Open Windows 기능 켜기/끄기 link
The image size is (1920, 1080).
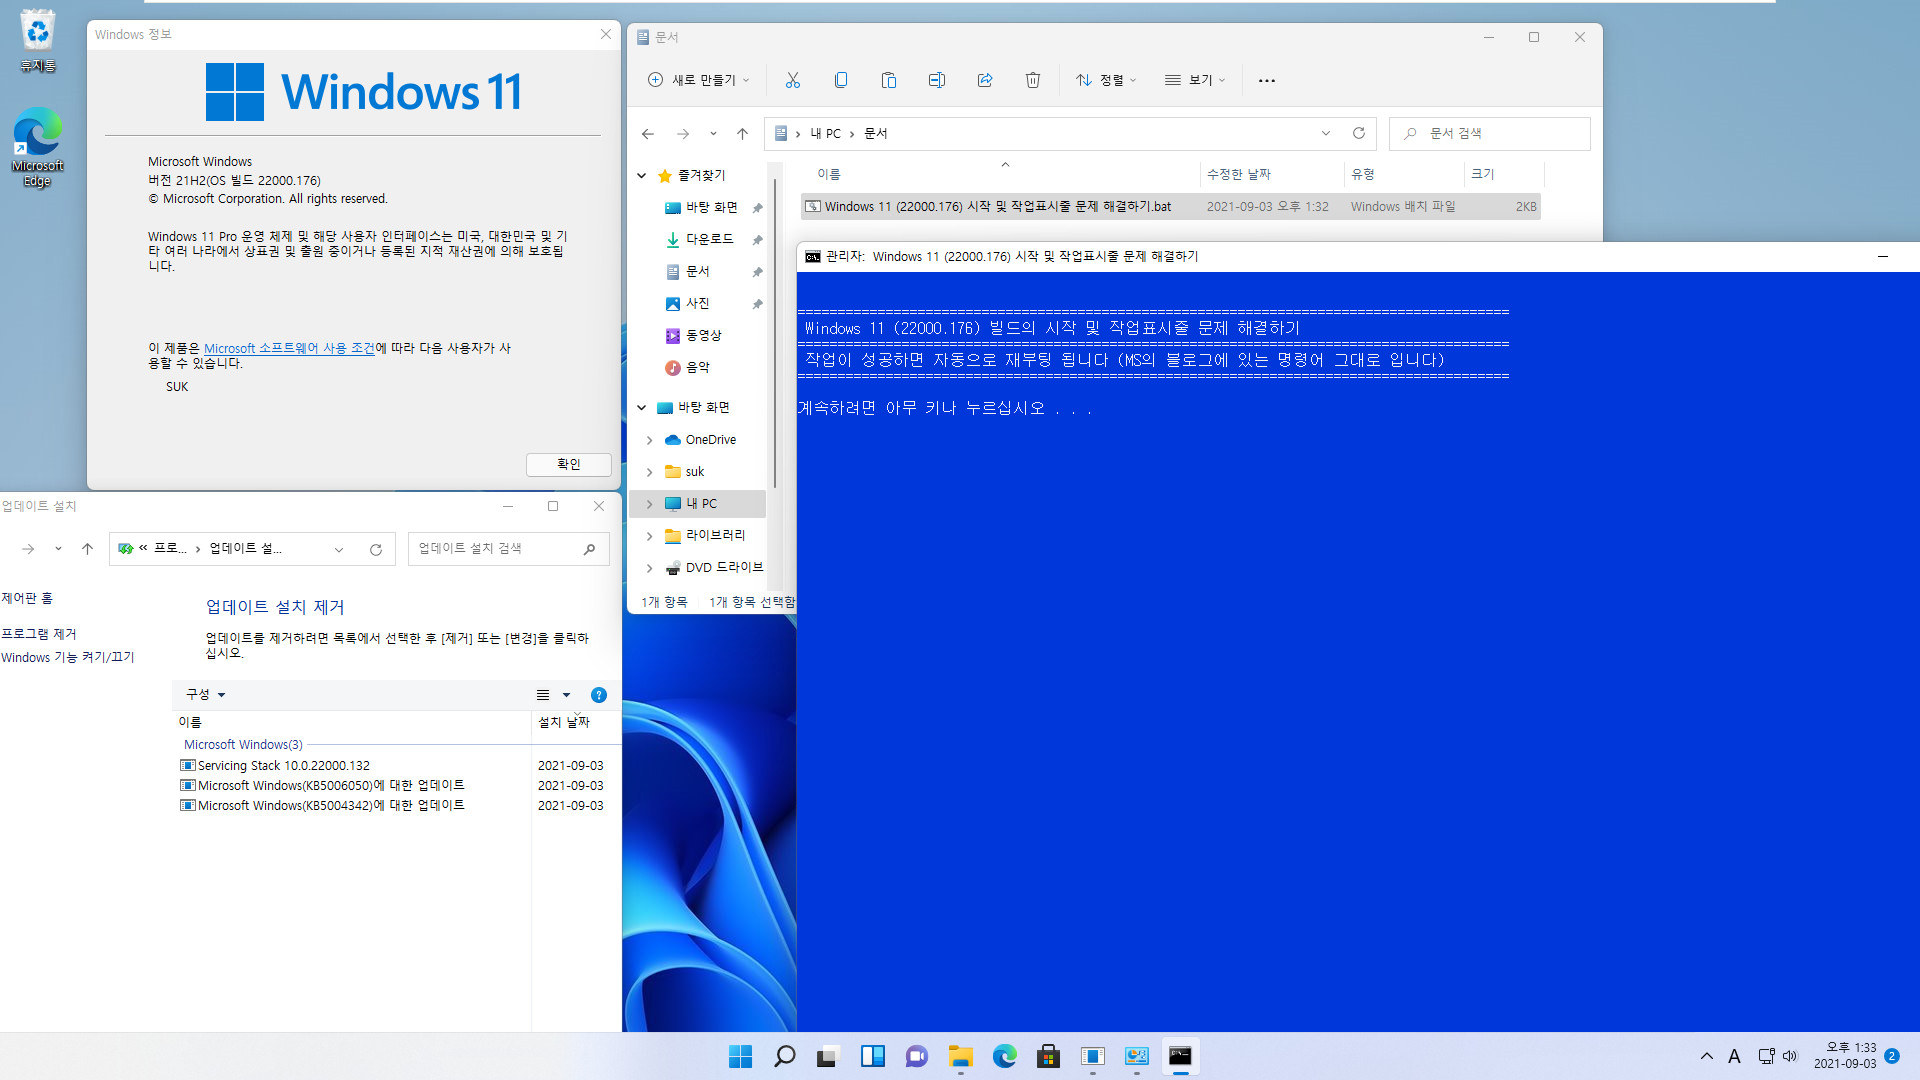click(68, 658)
